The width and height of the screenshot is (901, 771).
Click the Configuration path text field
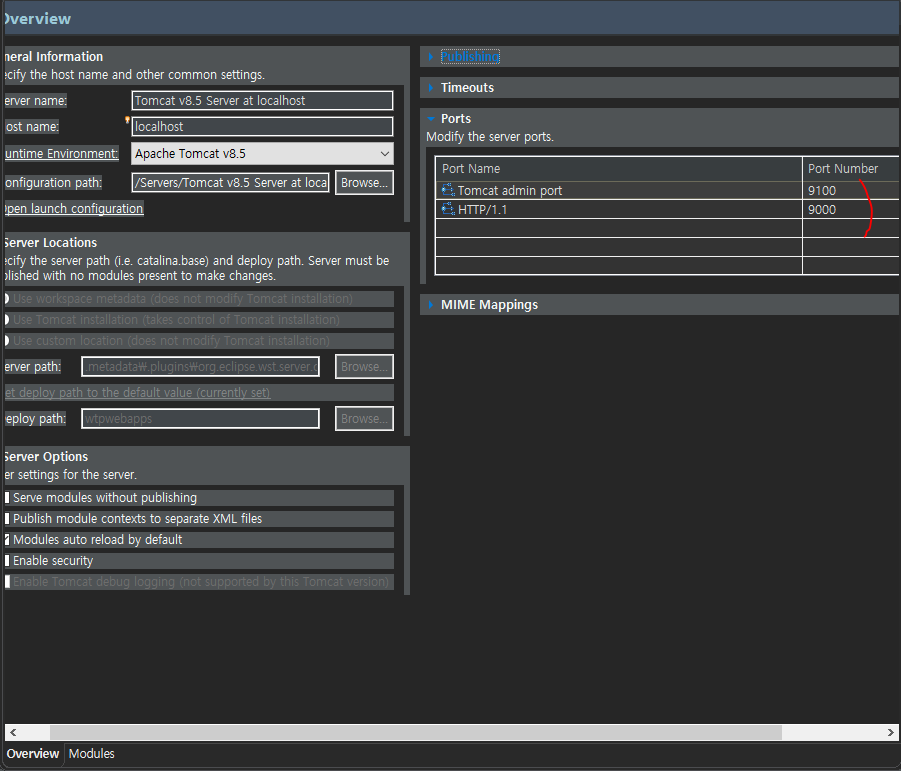coord(230,183)
